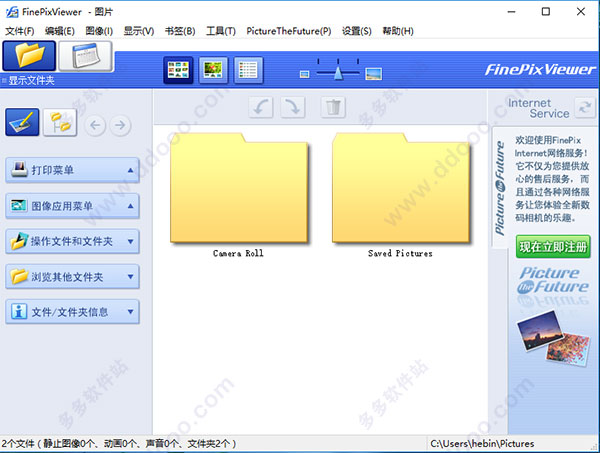Click the 操作文件和文件夹 label
This screenshot has height=453, width=600.
(72, 241)
